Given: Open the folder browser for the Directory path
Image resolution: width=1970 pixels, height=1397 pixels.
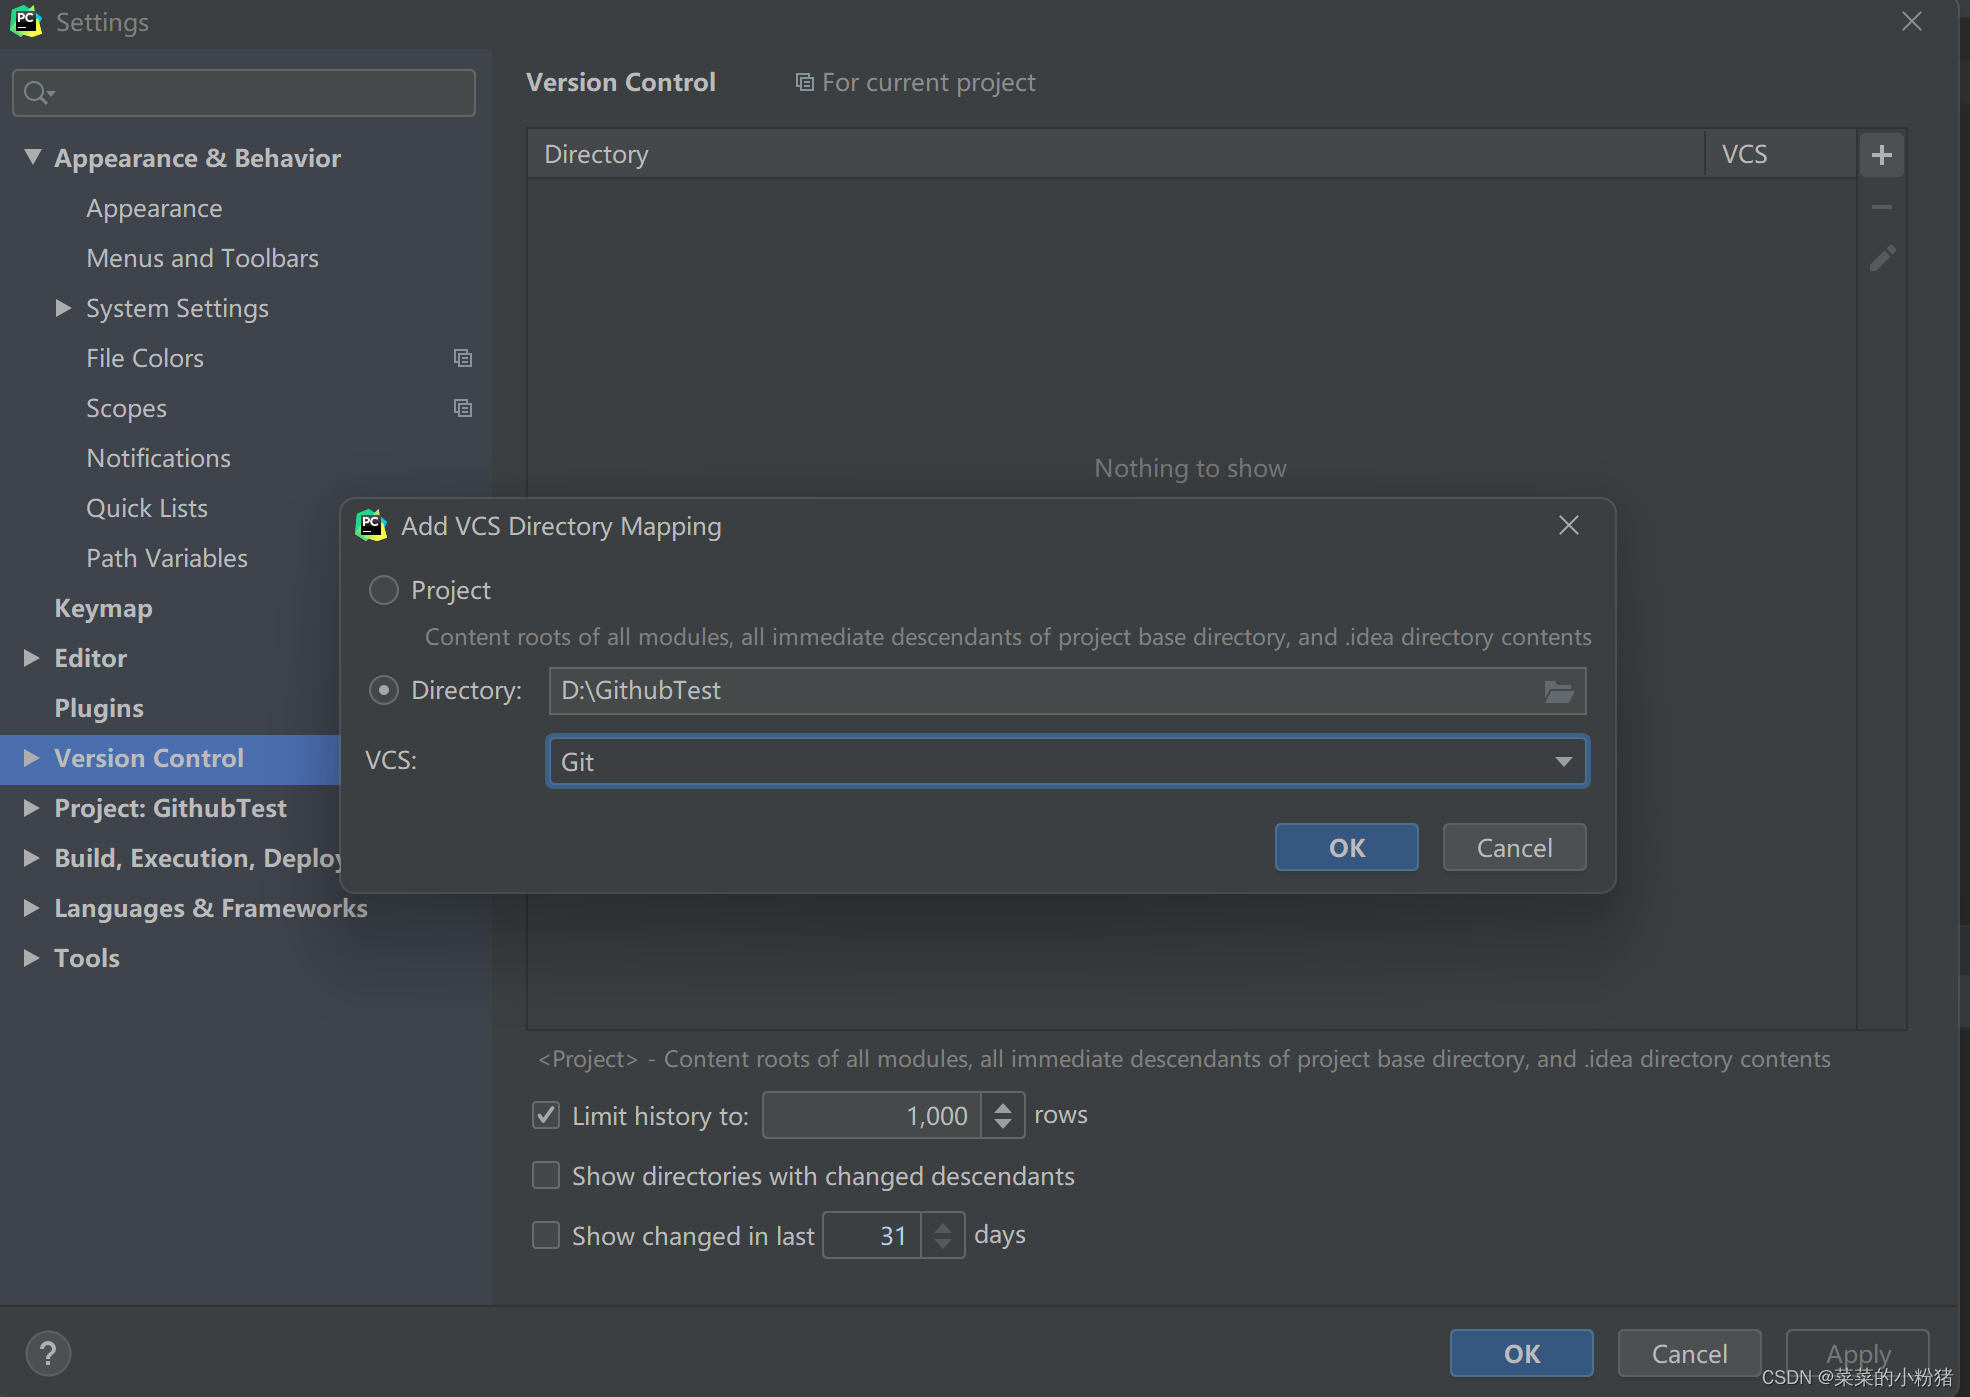Looking at the screenshot, I should [x=1558, y=690].
